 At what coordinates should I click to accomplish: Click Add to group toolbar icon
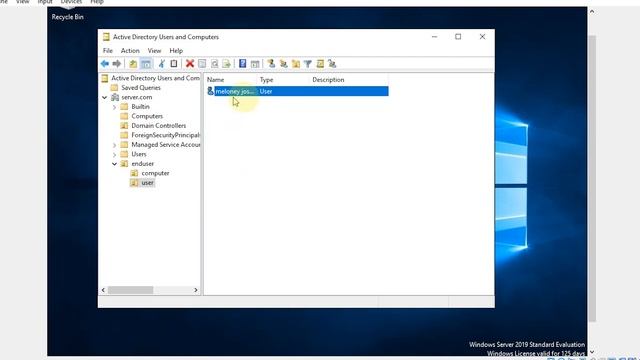[332, 64]
